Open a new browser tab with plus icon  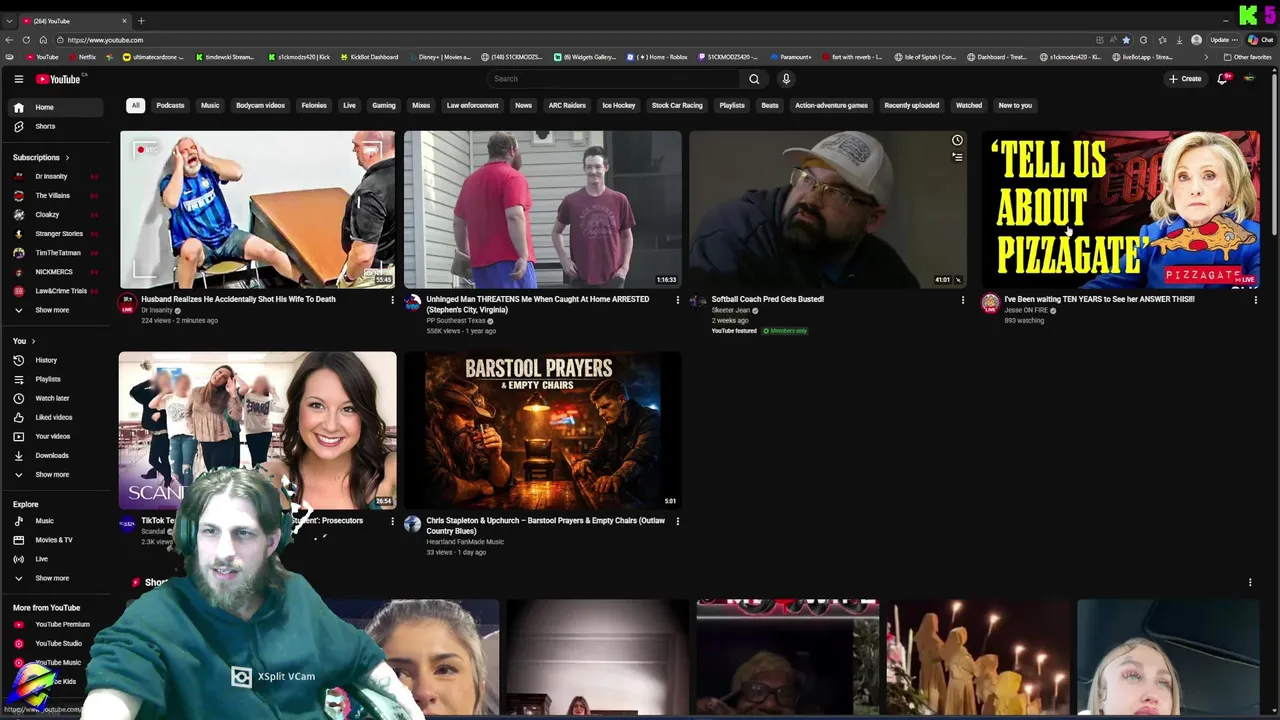[x=141, y=21]
